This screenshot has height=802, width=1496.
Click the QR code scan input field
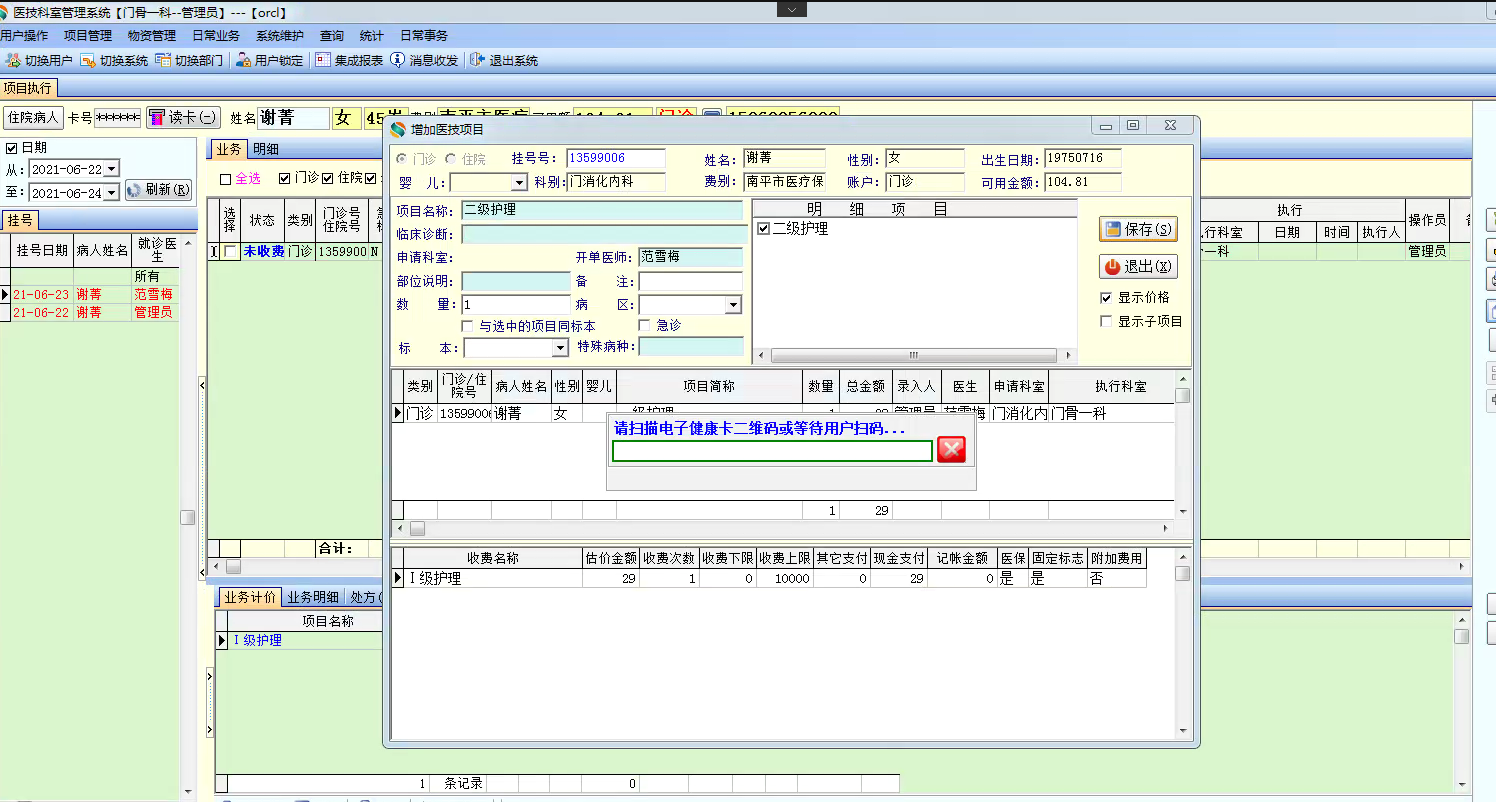pyautogui.click(x=771, y=451)
